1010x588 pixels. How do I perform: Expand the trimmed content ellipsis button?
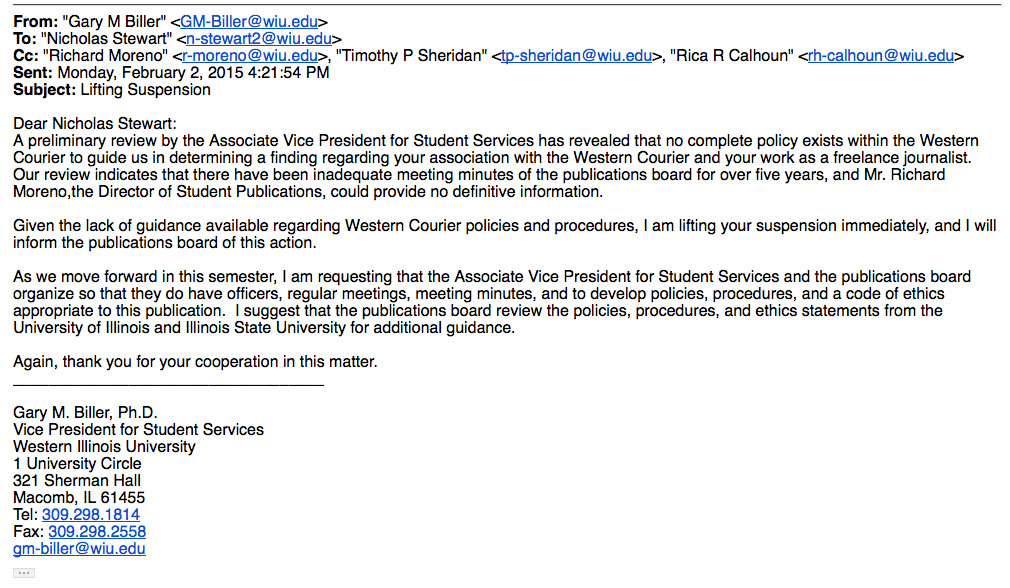tap(24, 573)
